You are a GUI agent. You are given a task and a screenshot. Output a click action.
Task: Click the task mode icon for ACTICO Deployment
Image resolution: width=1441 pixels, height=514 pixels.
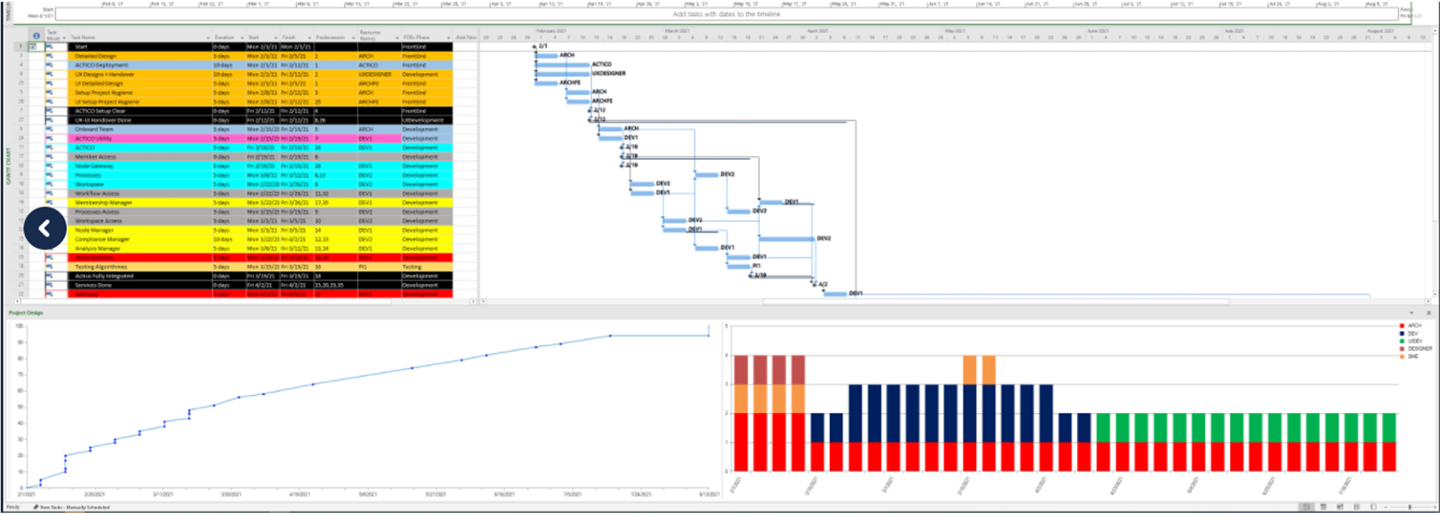(x=49, y=65)
